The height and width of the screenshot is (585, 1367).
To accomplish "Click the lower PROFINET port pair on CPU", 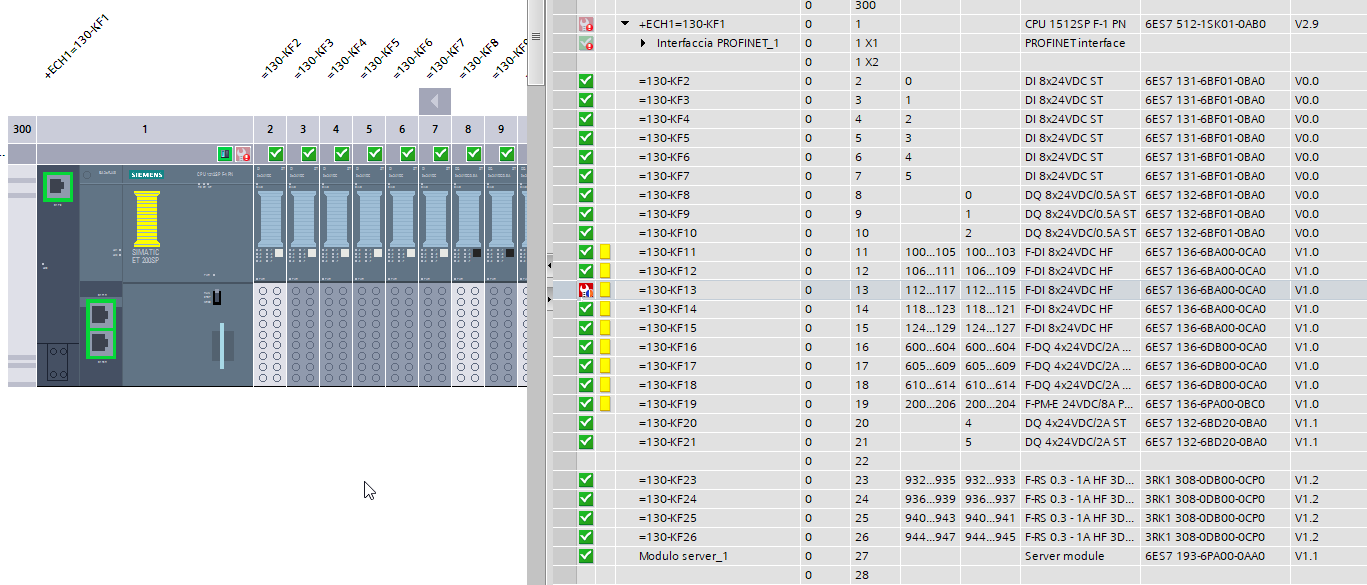I will pyautogui.click(x=100, y=329).
